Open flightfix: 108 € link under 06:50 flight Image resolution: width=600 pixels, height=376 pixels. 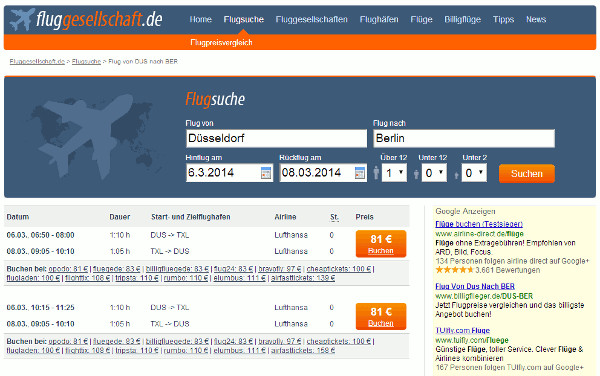tap(88, 278)
